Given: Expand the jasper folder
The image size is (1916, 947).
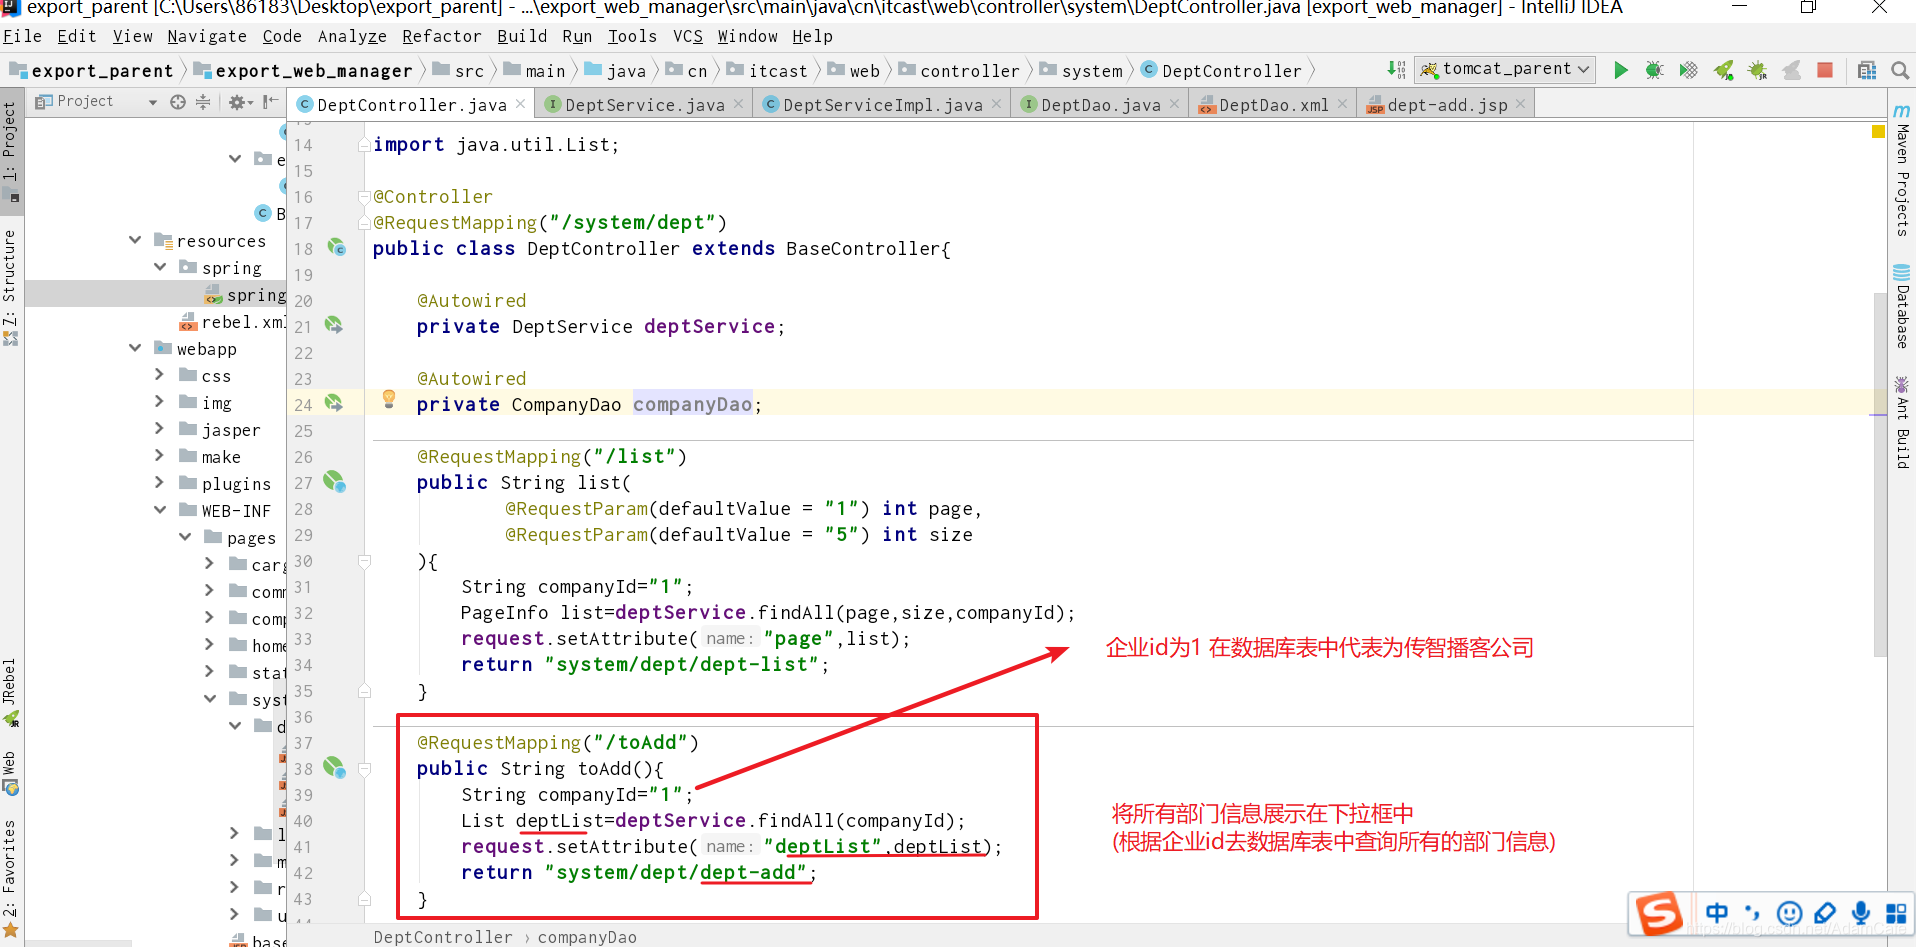Looking at the screenshot, I should point(160,429).
